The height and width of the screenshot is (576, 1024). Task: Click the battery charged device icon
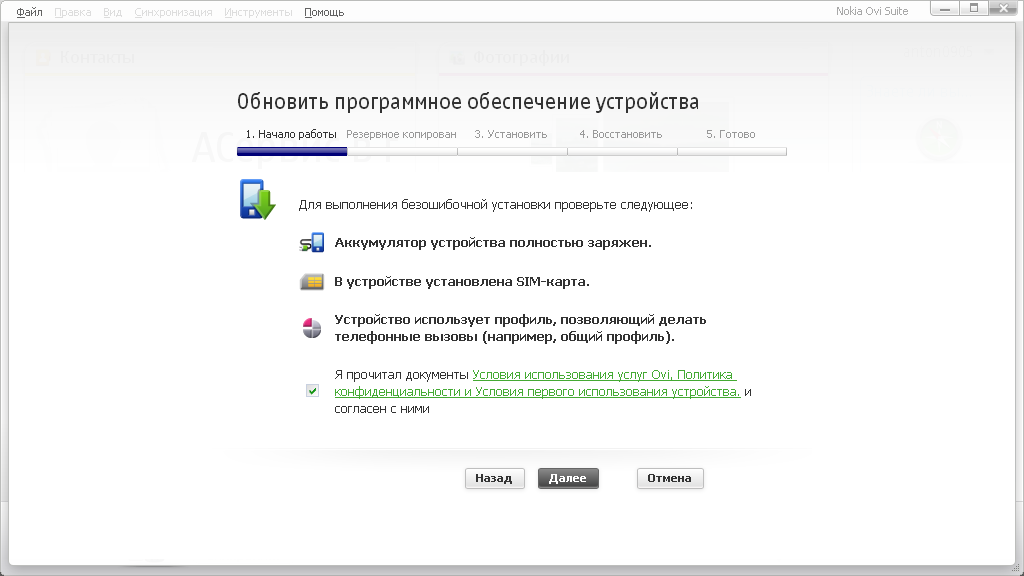312,242
